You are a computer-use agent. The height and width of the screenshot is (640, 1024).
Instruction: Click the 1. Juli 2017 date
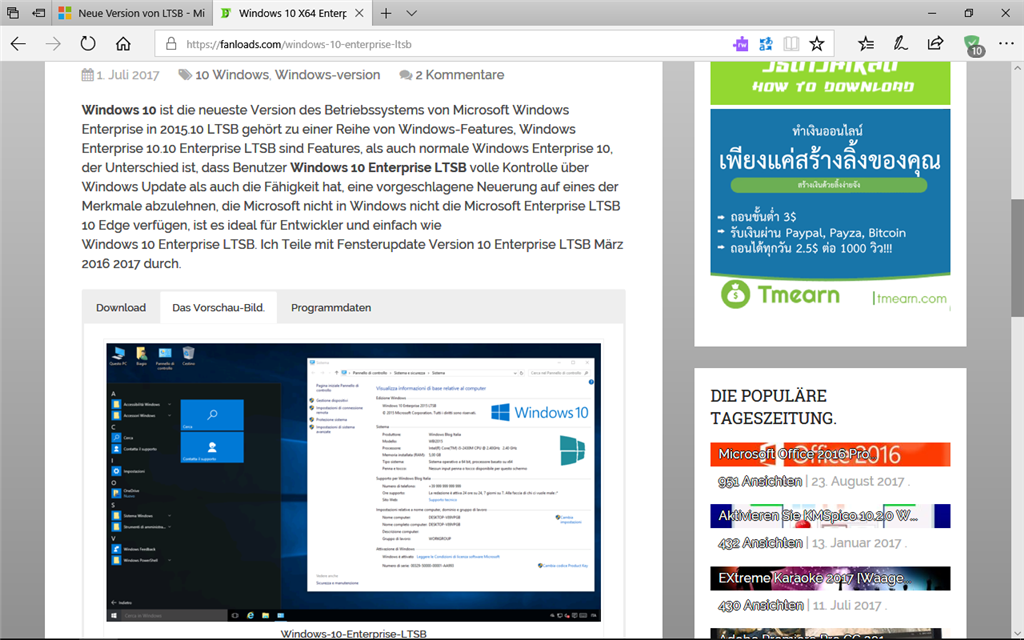pyautogui.click(x=128, y=75)
